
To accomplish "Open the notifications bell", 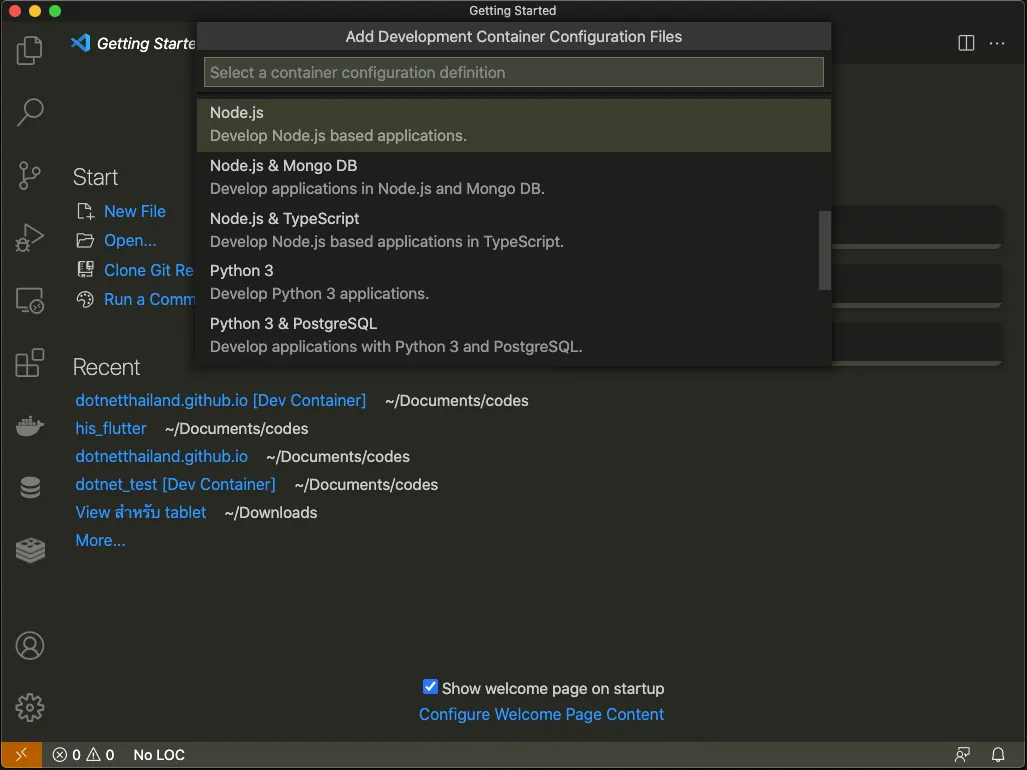I will 998,755.
